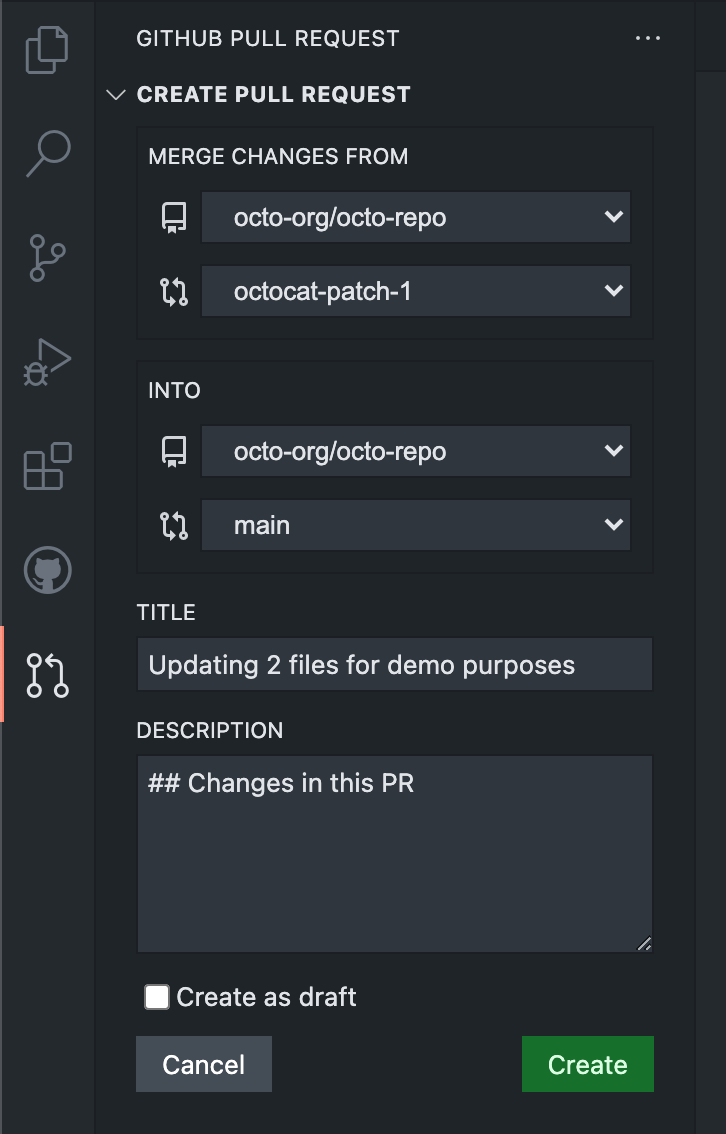This screenshot has height=1134, width=726.
Task: Click the repository icon beside octo-org/octo-repo
Action: click(172, 217)
